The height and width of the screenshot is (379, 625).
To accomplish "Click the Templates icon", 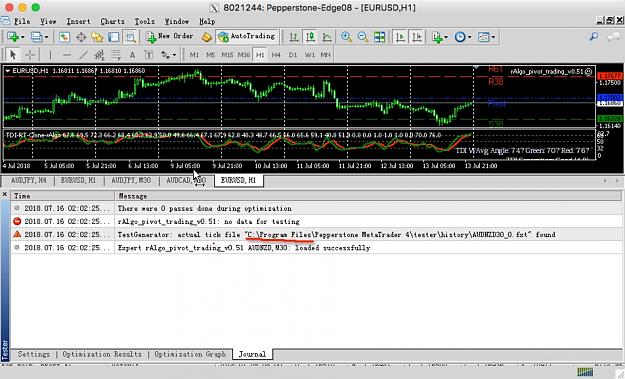I will (x=483, y=37).
